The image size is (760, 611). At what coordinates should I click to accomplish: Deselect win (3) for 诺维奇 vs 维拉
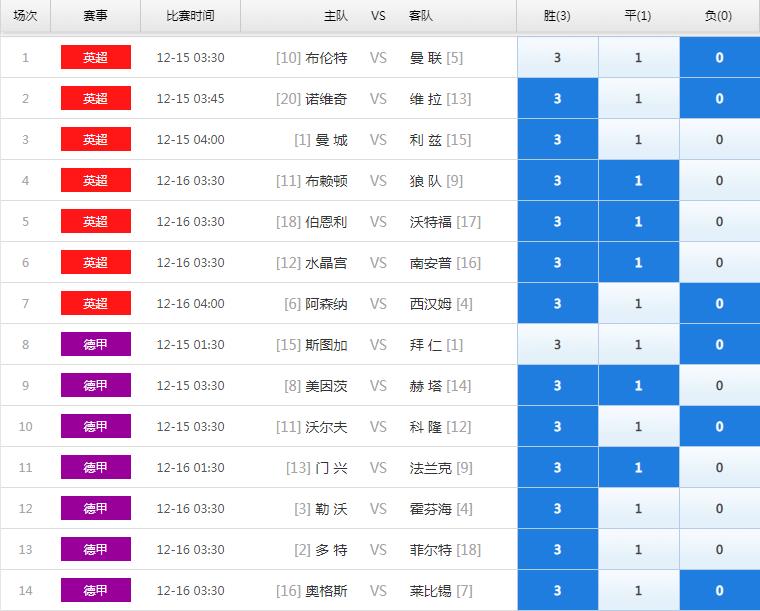[x=557, y=98]
